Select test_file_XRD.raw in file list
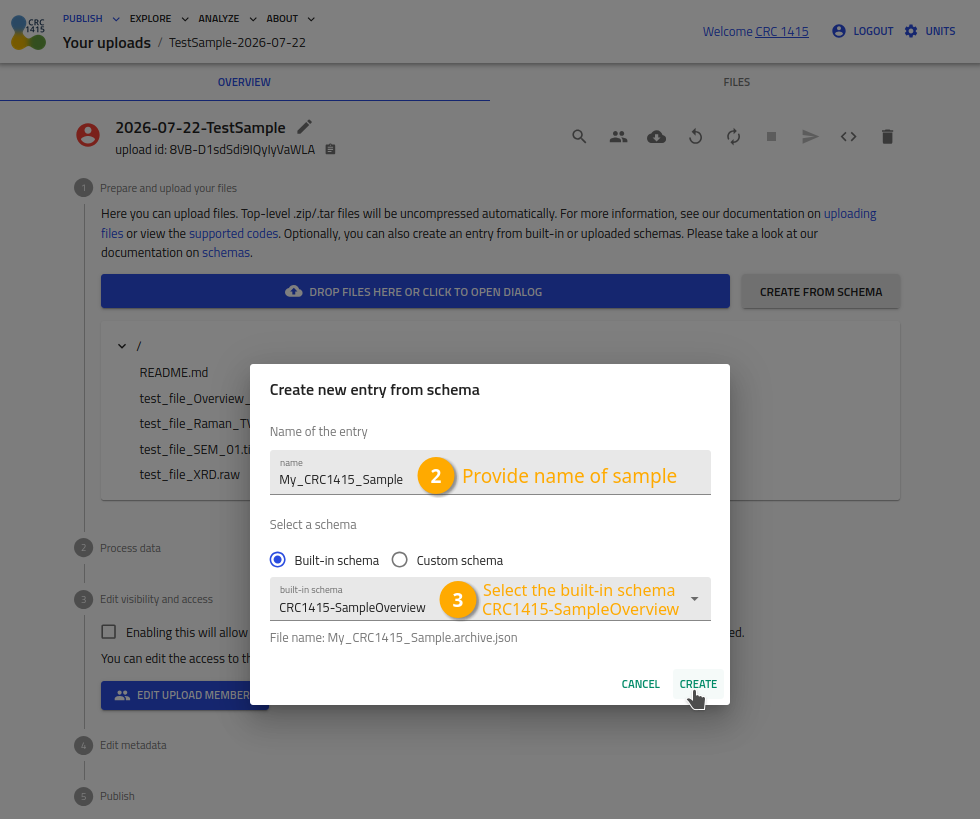This screenshot has width=980, height=819. [189, 475]
